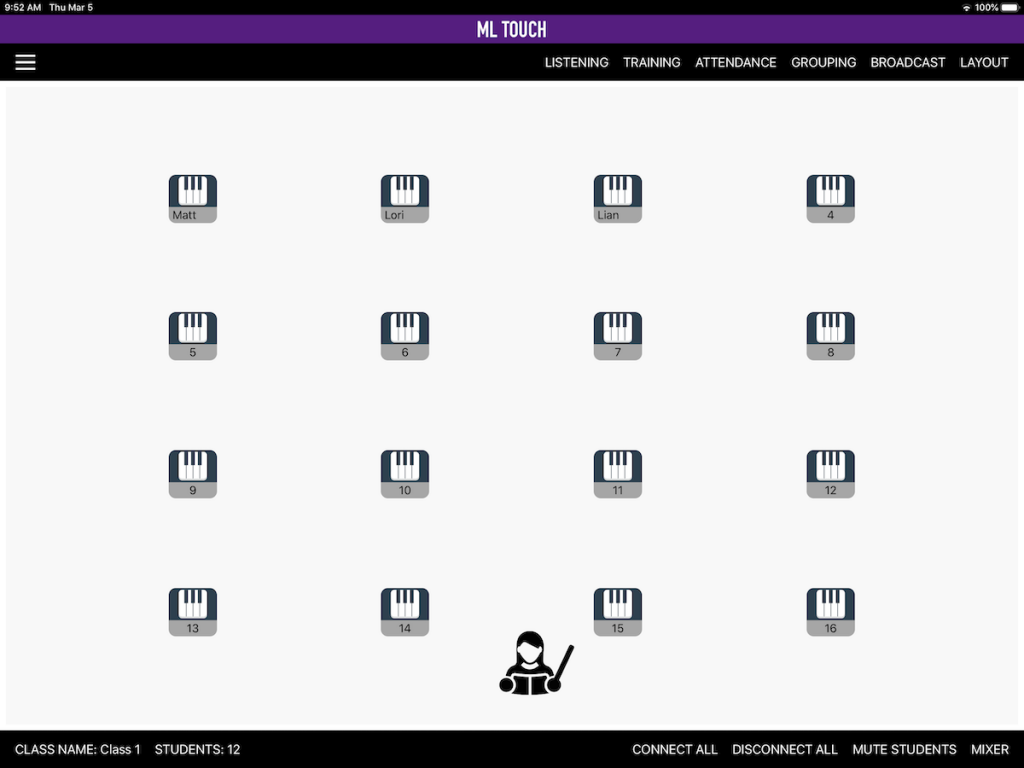Open the Attendance tab
The height and width of the screenshot is (768, 1024).
[x=735, y=63]
